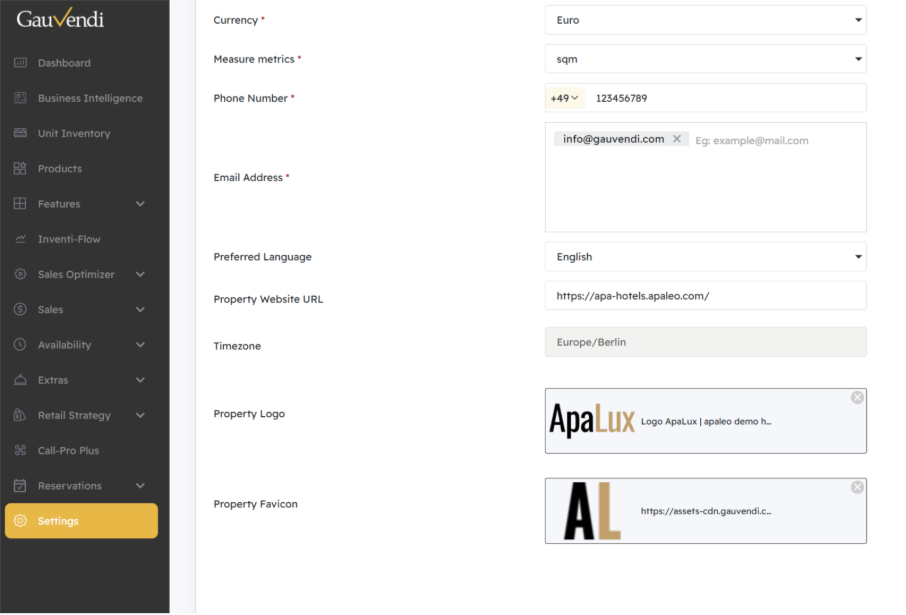This screenshot has height=615, width=906.
Task: Click the Business Intelligence sidebar icon
Action: (x=20, y=98)
